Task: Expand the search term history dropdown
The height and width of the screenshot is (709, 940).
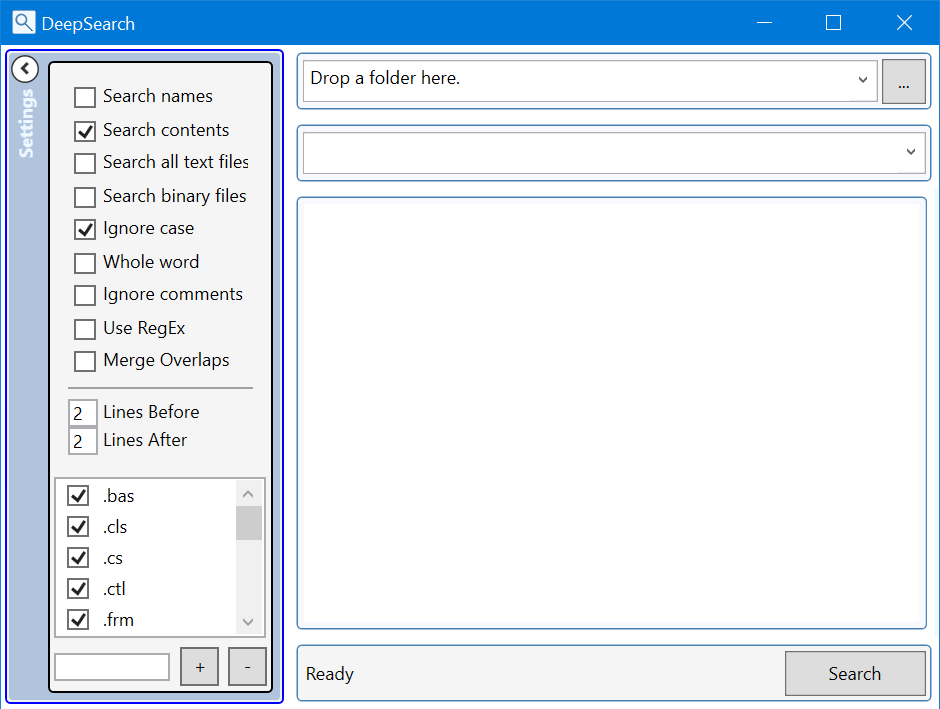Action: 911,152
